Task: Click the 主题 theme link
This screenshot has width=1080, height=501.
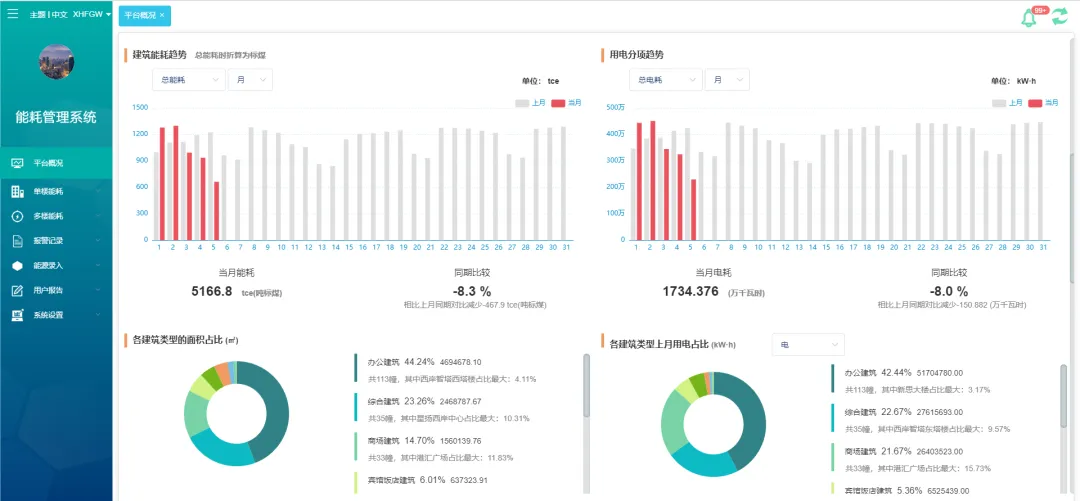Action: pos(38,15)
